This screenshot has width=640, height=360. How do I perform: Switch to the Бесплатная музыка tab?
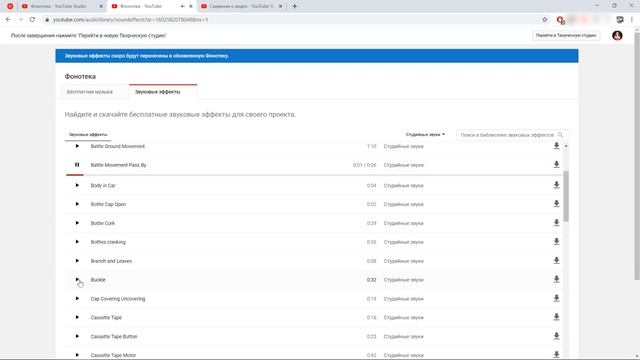(90, 92)
